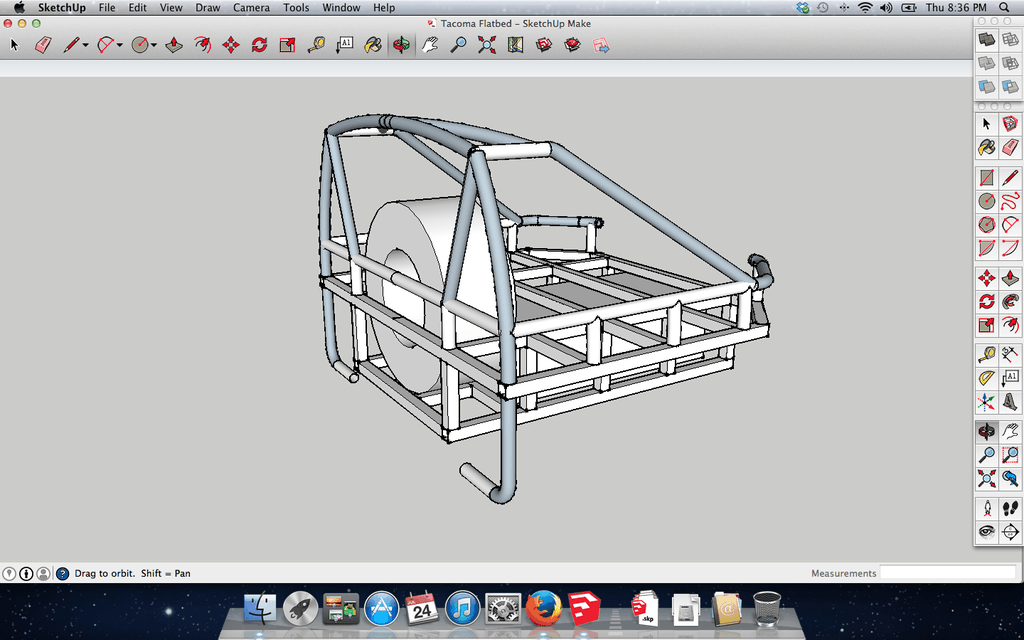1024x640 pixels.
Task: Click the Measurements input box
Action: (x=948, y=573)
